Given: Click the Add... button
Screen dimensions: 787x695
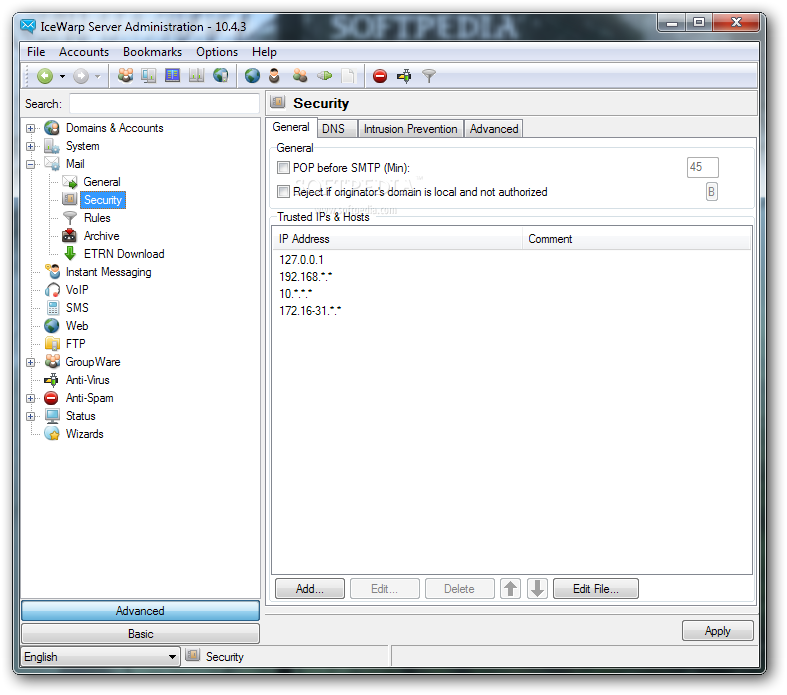Looking at the screenshot, I should [310, 589].
